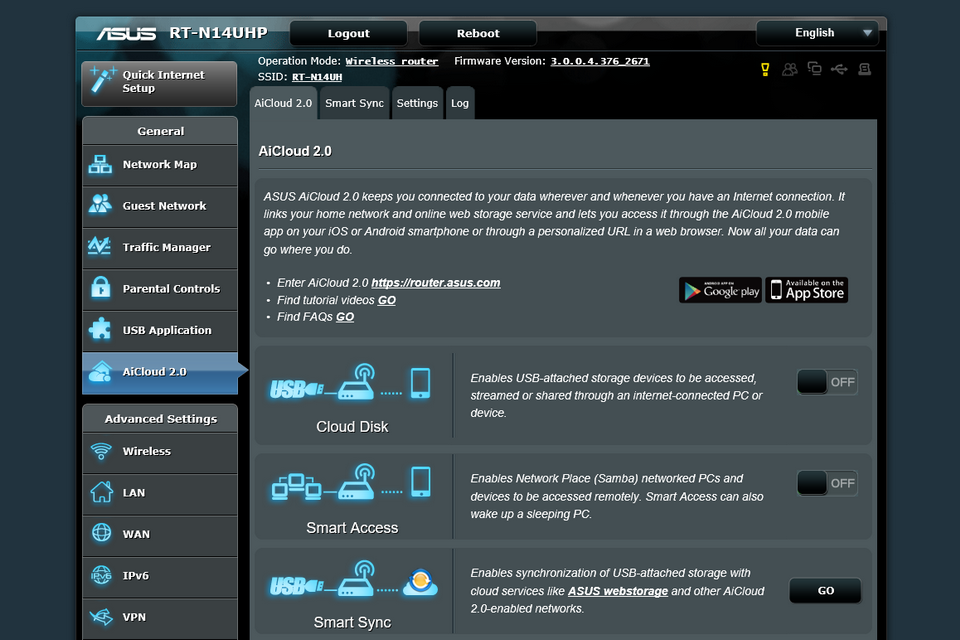Screen dimensions: 960x640
Task: Click the Logout button
Action: click(348, 33)
